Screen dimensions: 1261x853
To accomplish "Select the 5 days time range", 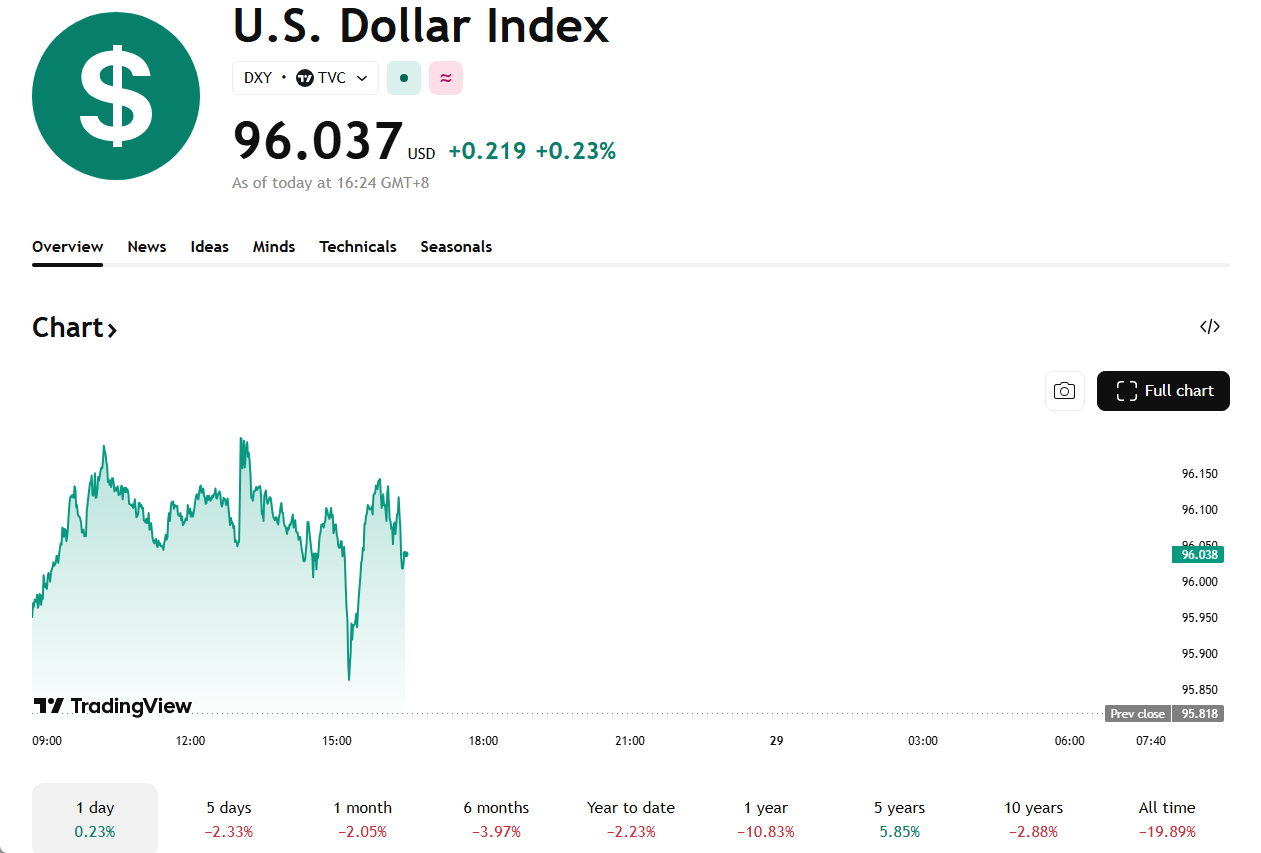I will pos(229,818).
